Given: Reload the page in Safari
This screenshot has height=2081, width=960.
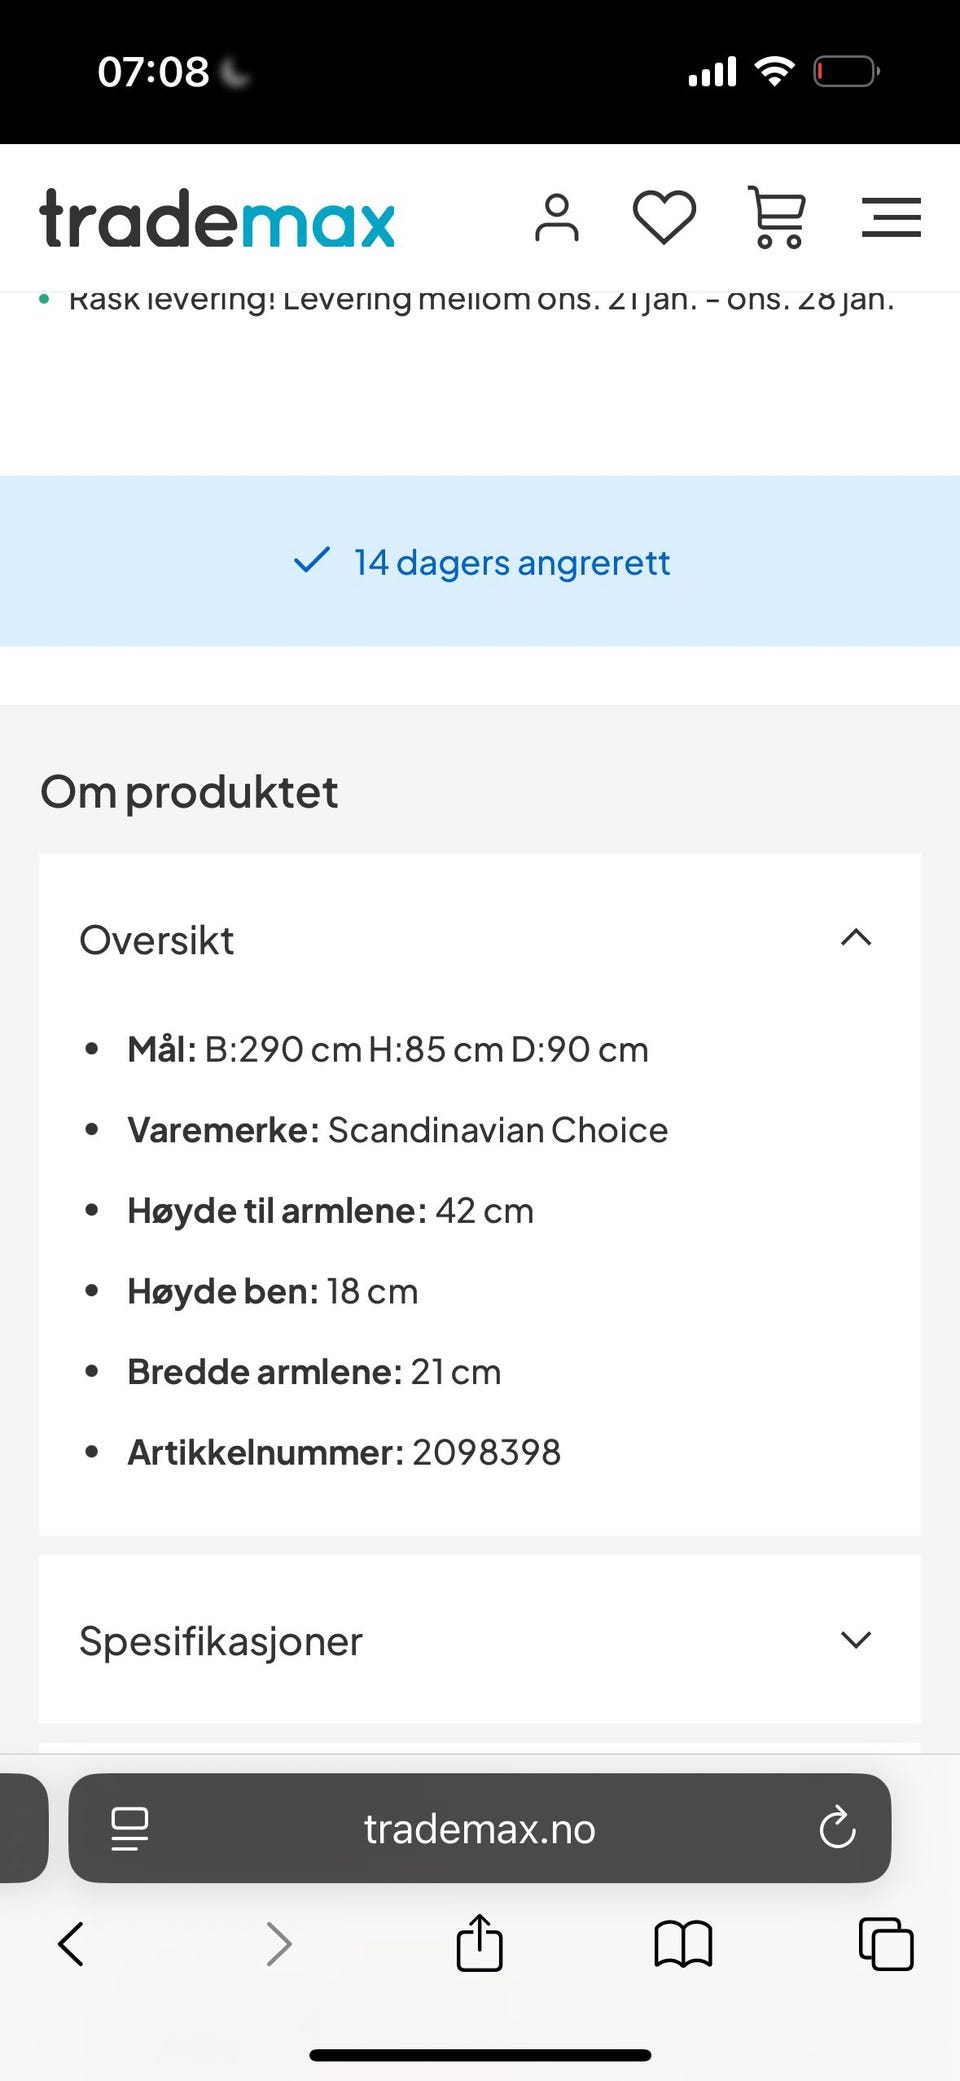Looking at the screenshot, I should (836, 1828).
